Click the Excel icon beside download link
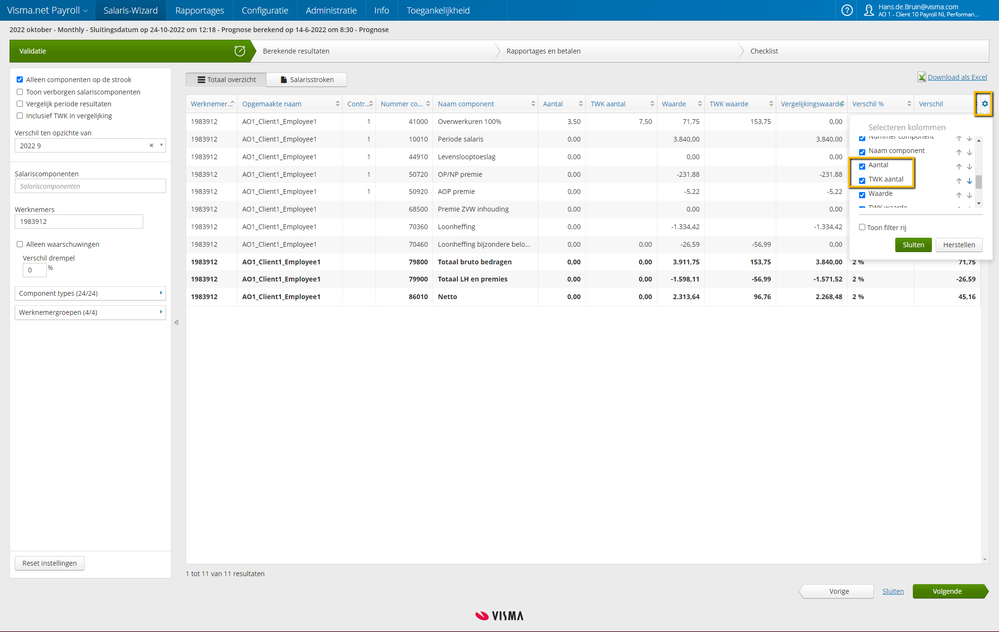This screenshot has height=632, width=999. click(921, 77)
